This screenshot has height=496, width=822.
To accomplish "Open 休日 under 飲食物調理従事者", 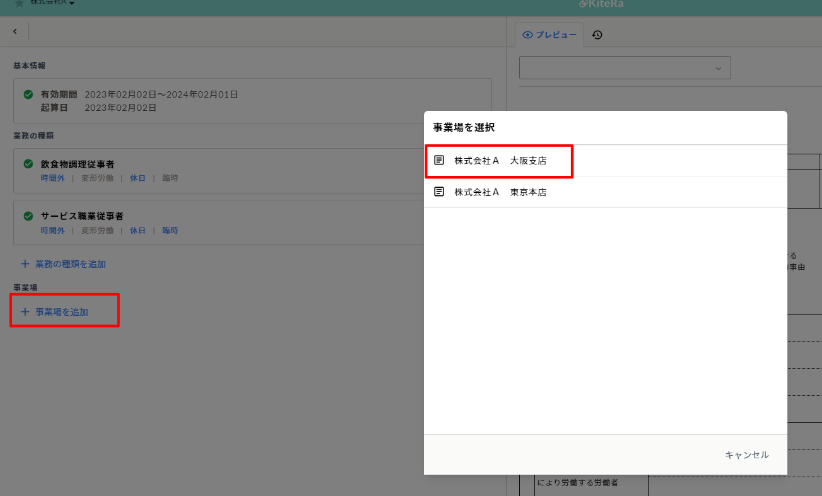I will (137, 177).
